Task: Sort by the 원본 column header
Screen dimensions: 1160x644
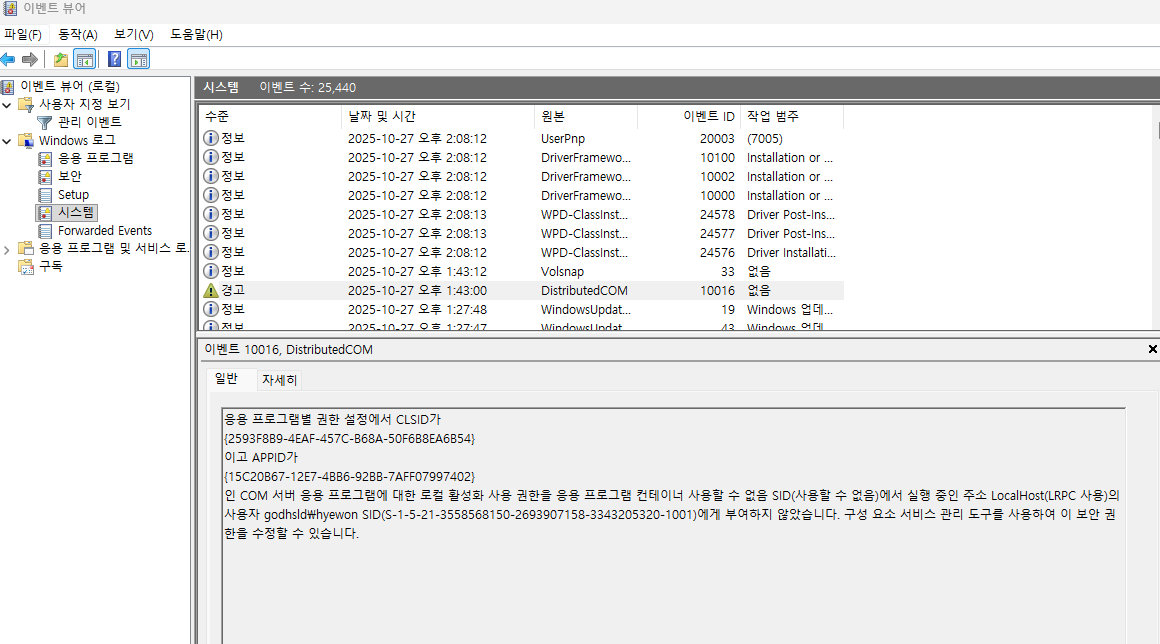Action: click(x=586, y=116)
